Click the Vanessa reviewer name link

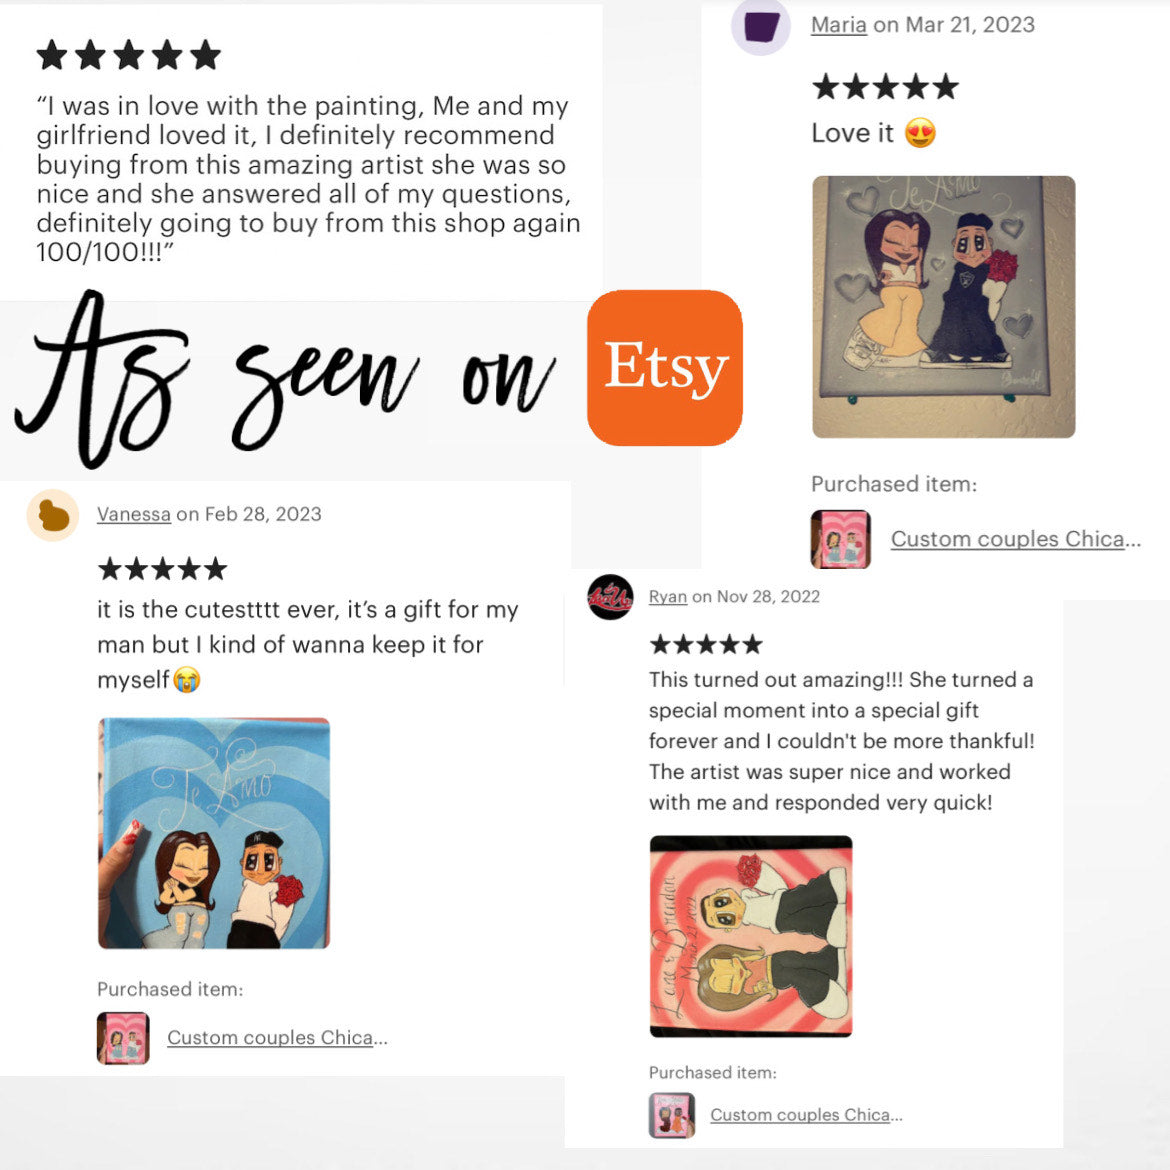pos(134,514)
